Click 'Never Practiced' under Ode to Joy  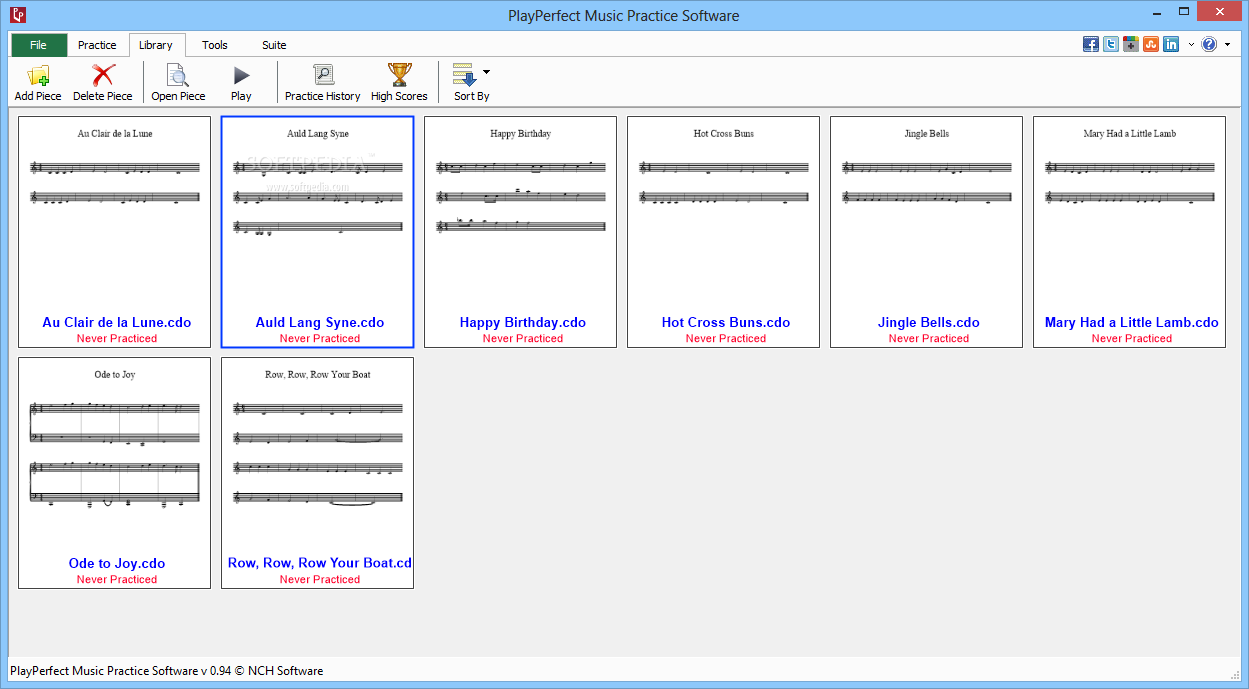click(117, 579)
